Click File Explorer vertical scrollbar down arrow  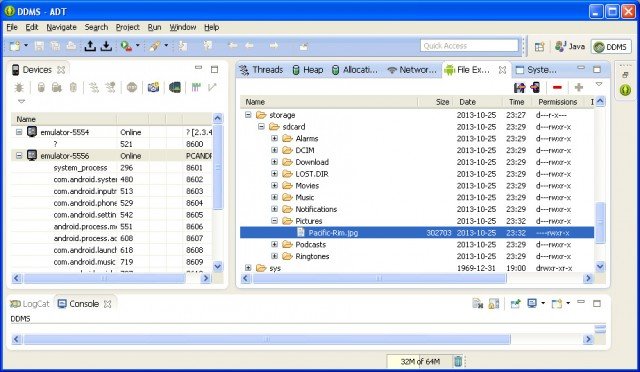coord(600,267)
